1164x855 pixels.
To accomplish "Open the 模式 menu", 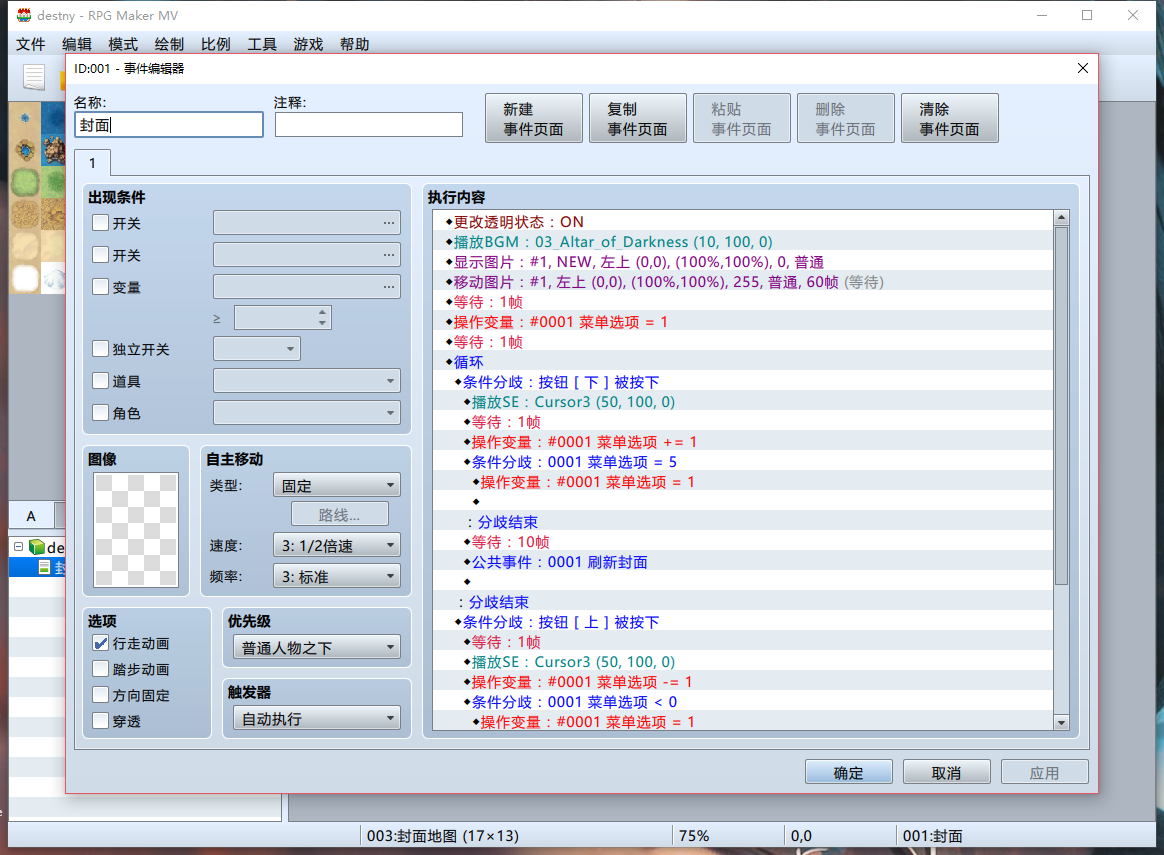I will coord(122,45).
